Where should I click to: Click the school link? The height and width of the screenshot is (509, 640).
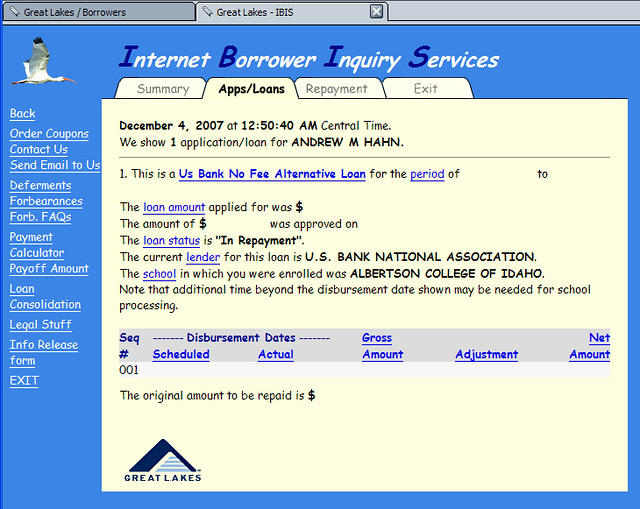pyautogui.click(x=160, y=273)
